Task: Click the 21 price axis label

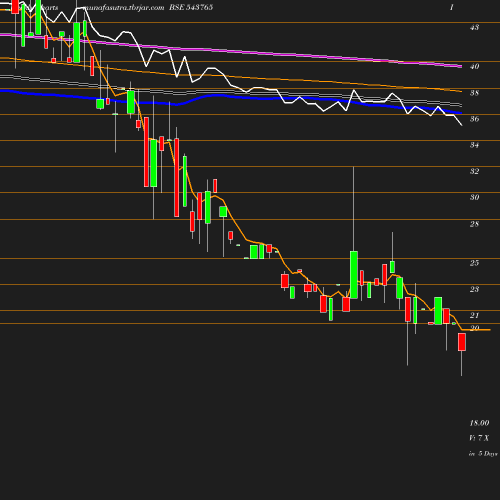Action: (x=474, y=315)
